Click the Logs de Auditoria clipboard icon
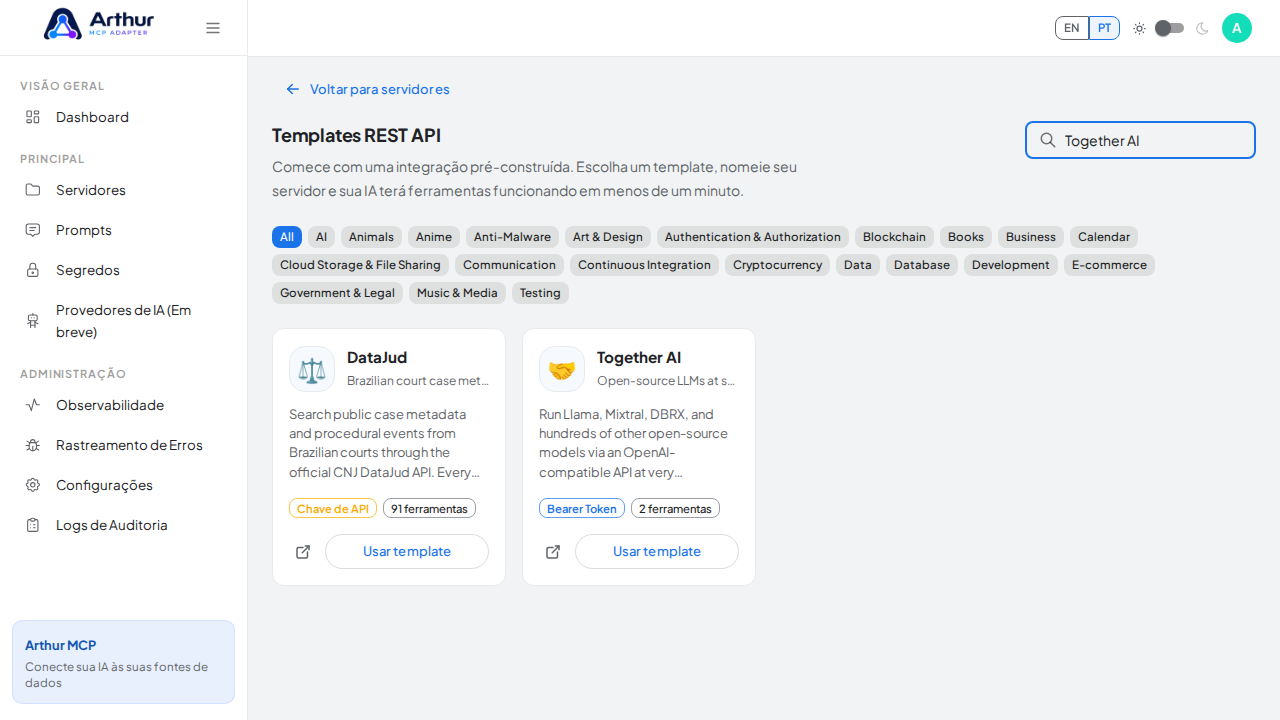1280x720 pixels. point(33,525)
